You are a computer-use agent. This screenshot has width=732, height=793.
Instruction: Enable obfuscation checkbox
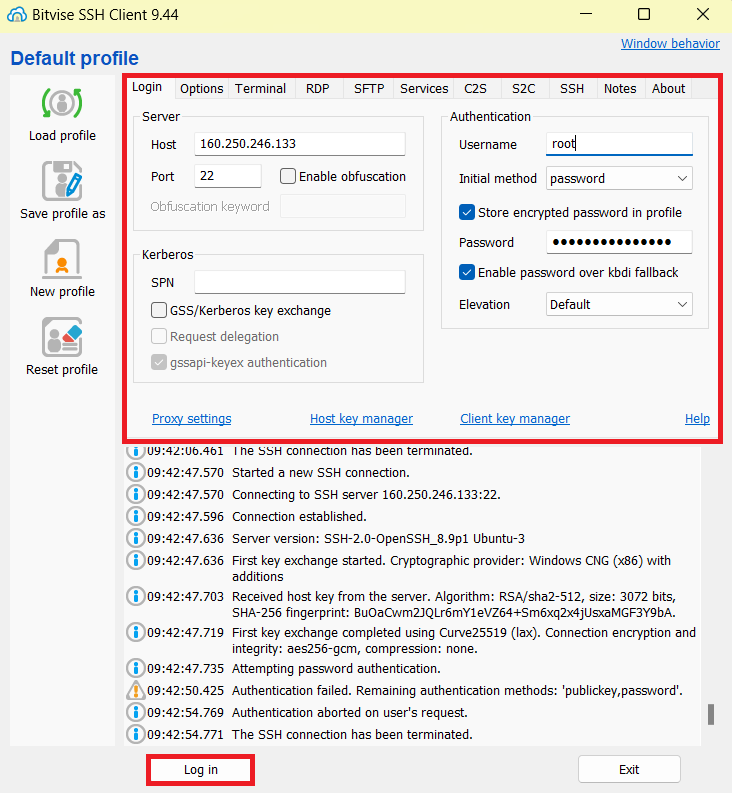[x=288, y=176]
